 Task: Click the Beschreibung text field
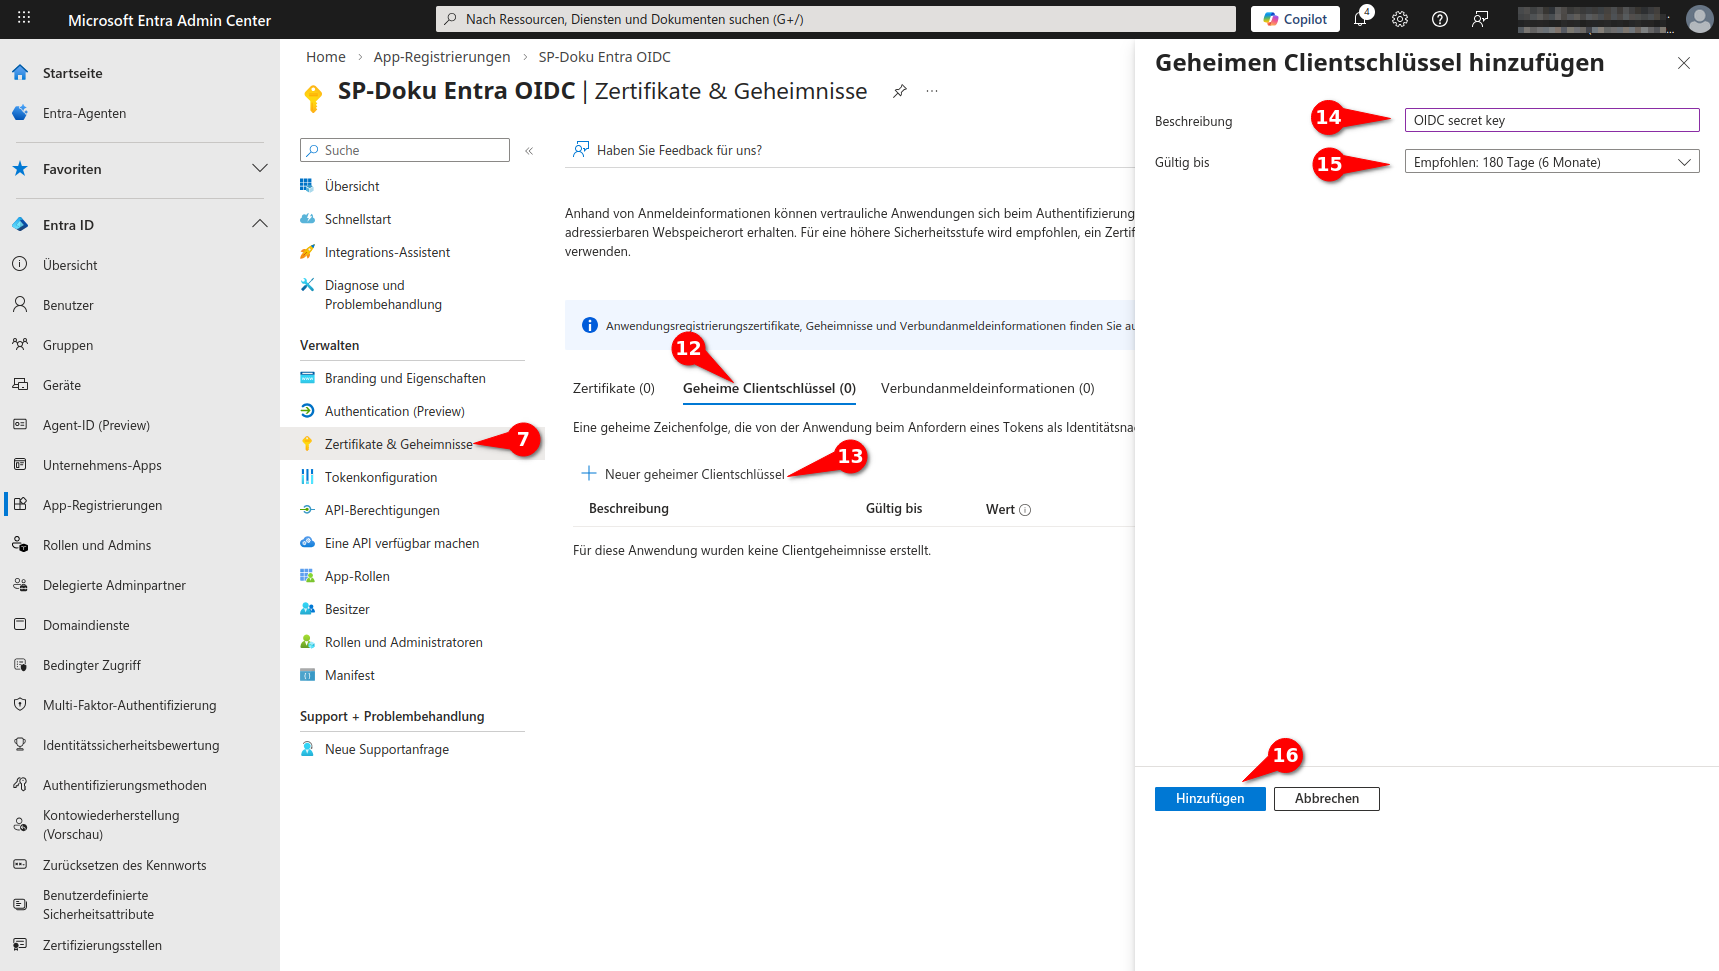[x=1551, y=120]
